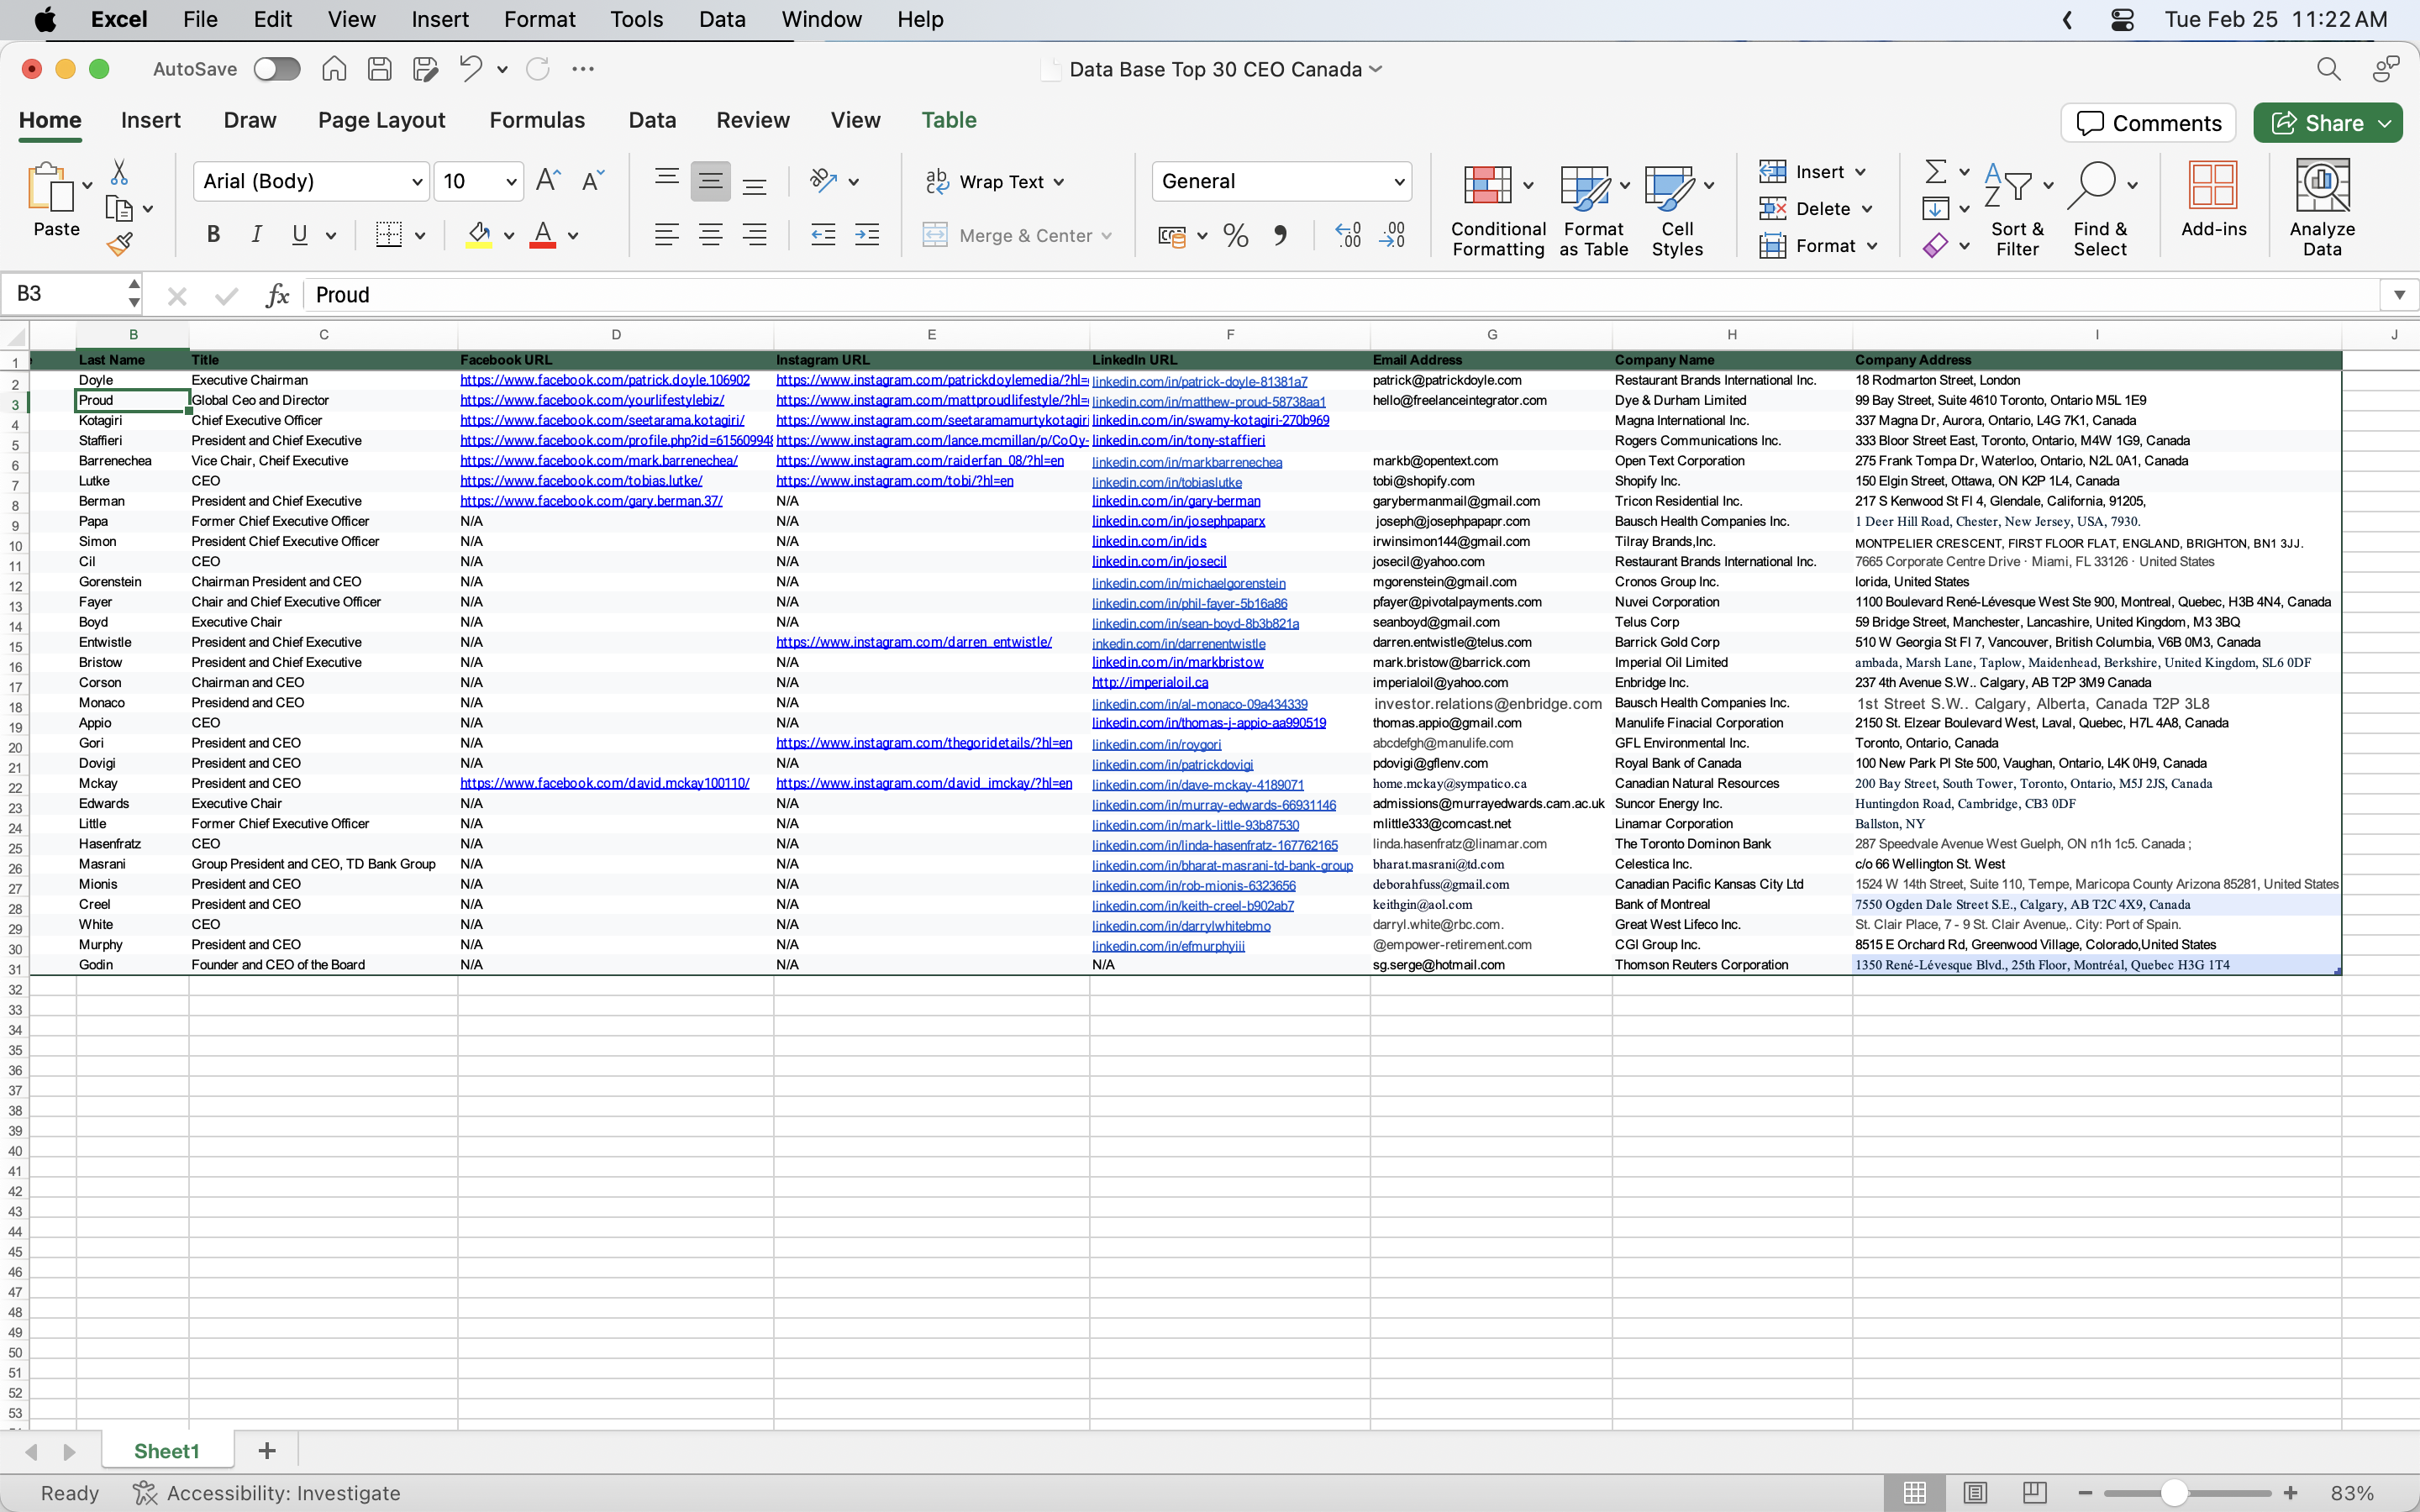Select the Sheet1 tab

167,1451
